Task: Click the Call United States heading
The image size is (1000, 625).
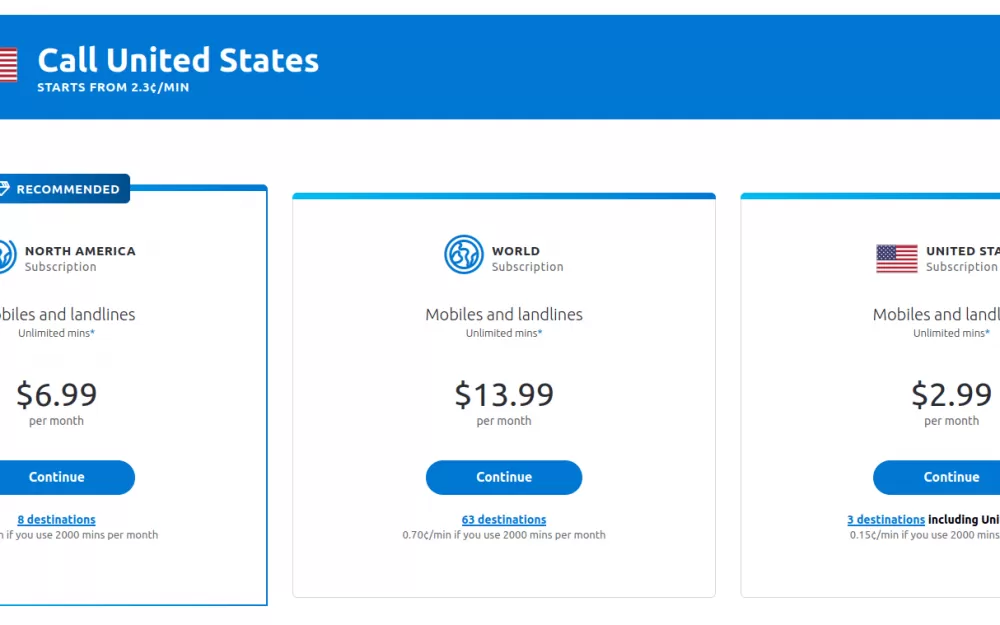Action: 178,60
